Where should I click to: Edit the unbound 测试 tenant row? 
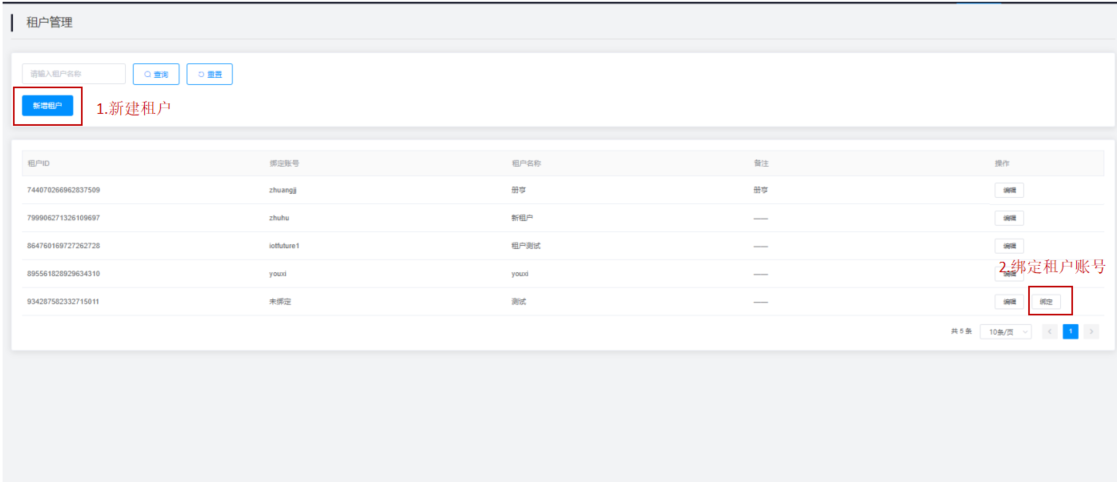click(1008, 301)
